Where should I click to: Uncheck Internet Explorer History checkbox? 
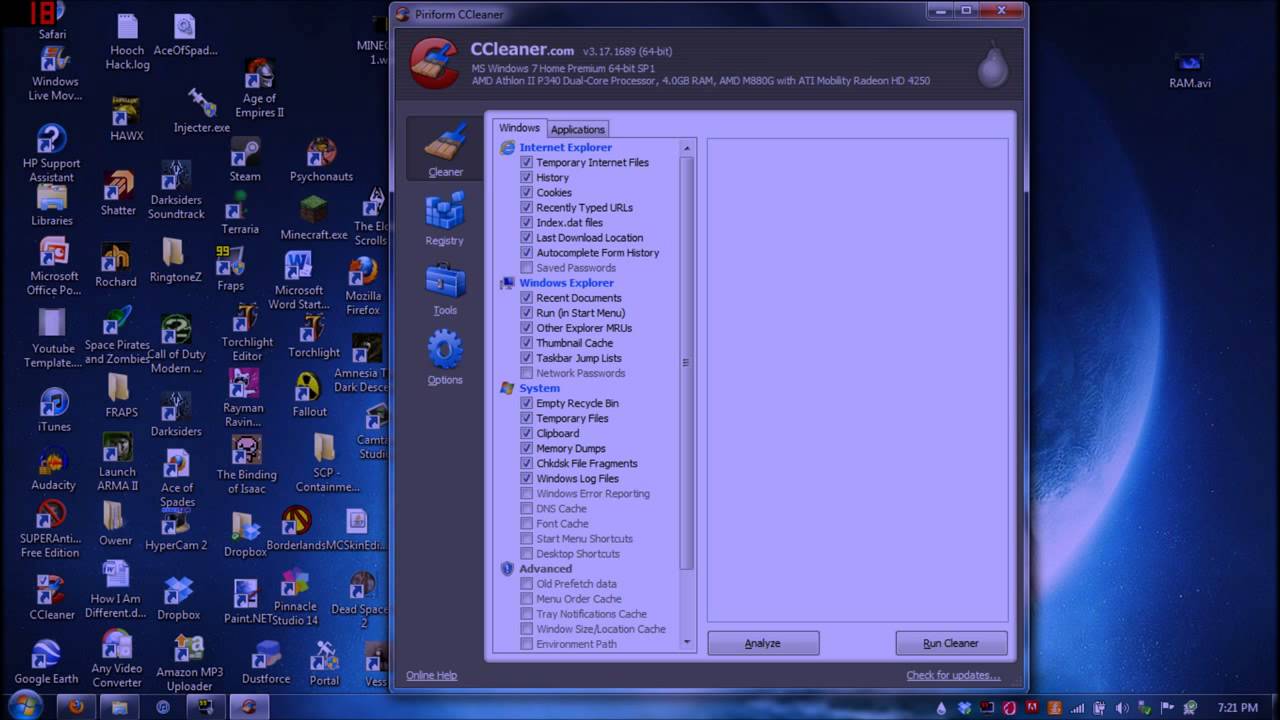point(527,177)
